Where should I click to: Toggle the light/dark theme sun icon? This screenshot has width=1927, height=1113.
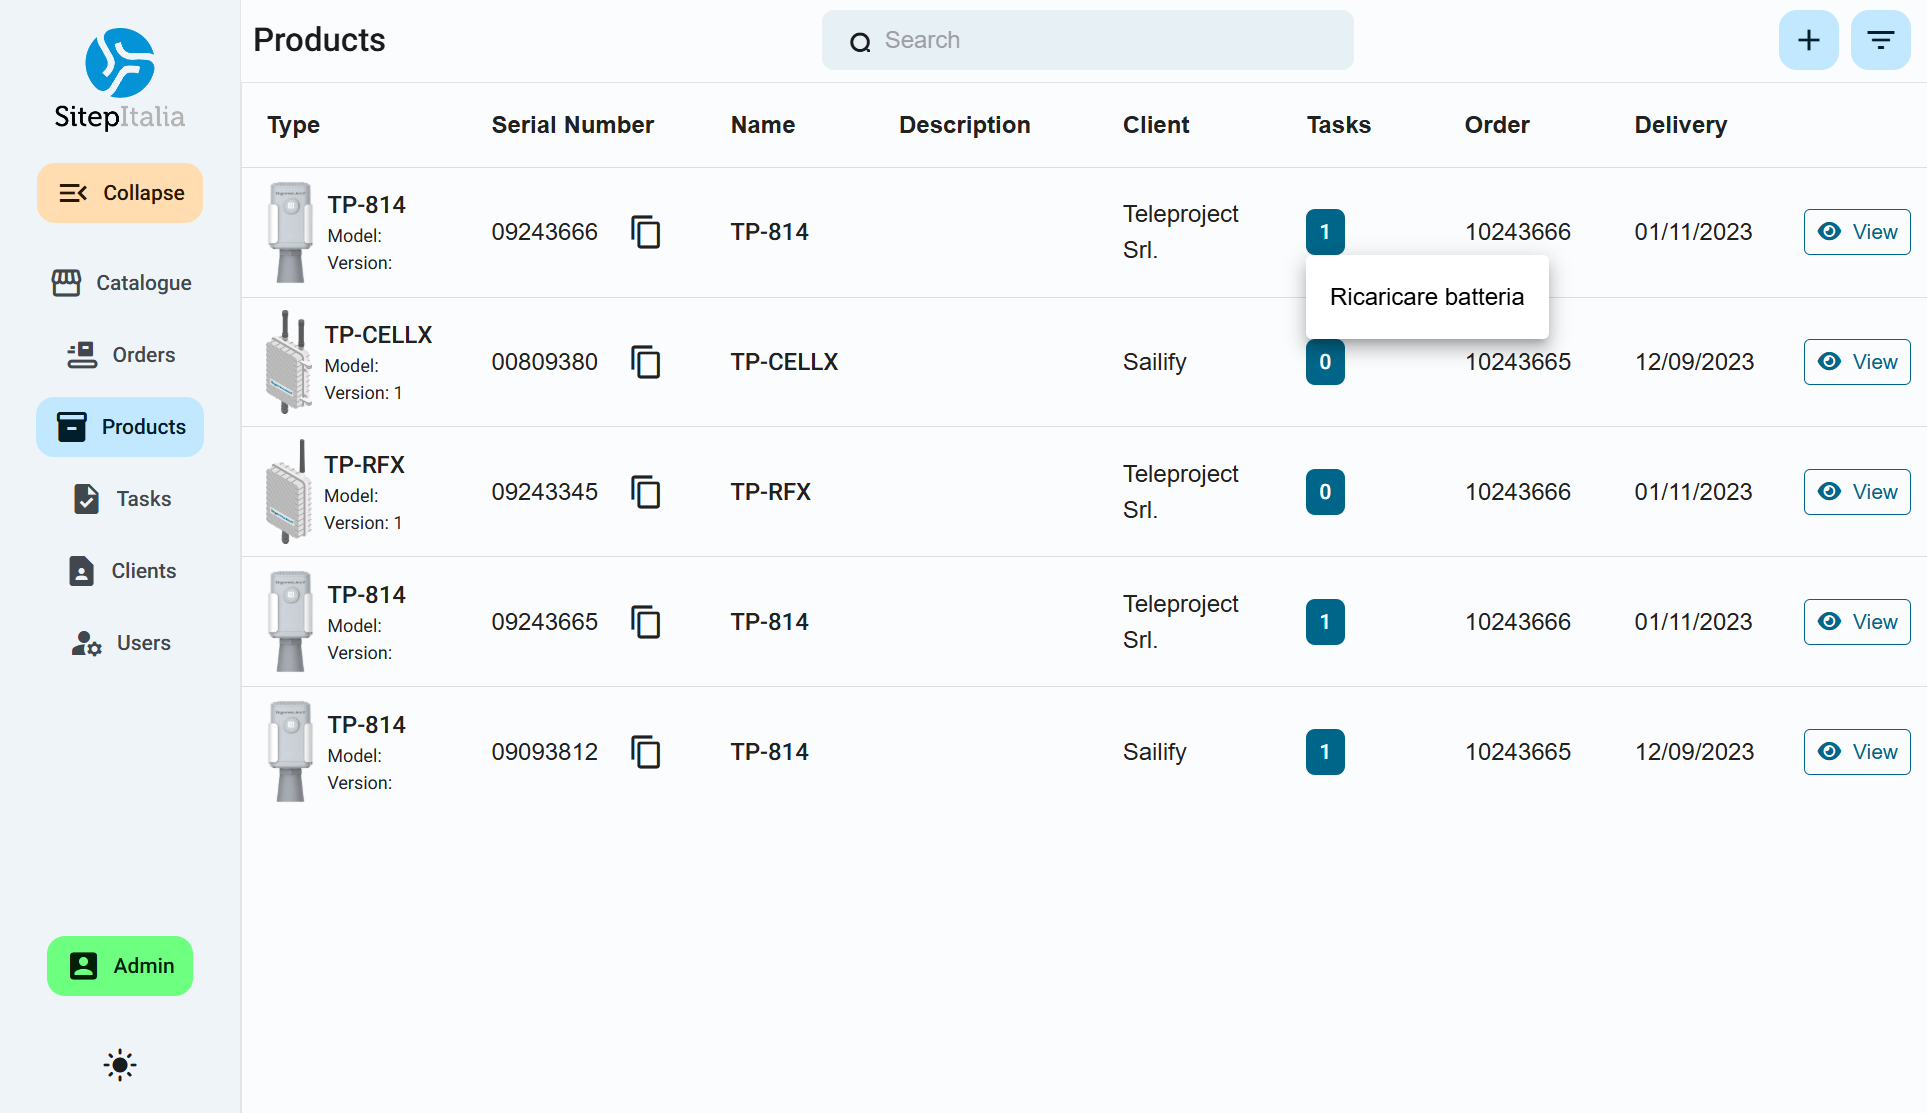[120, 1065]
